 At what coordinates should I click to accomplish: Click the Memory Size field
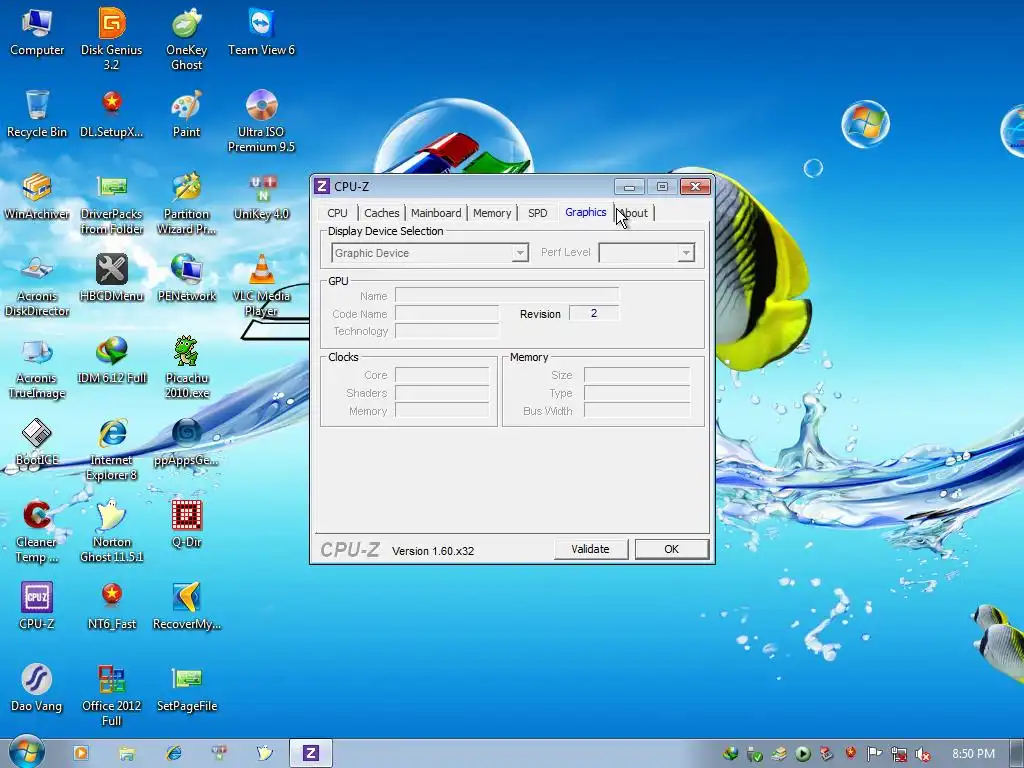coord(637,375)
